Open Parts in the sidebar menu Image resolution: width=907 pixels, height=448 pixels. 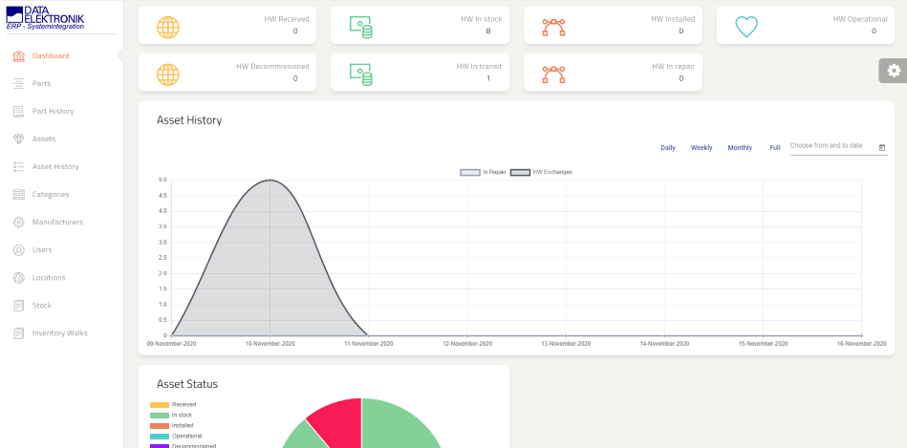coord(42,84)
